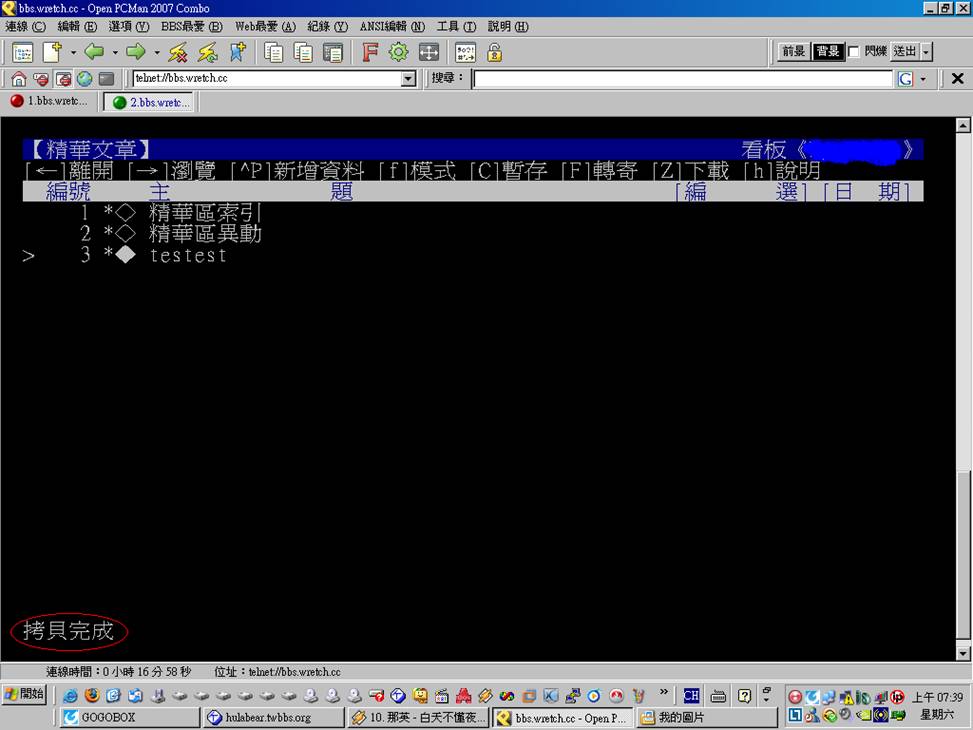Click the reconnect lightning icon
Screen dimensions: 973x730
tap(207, 53)
